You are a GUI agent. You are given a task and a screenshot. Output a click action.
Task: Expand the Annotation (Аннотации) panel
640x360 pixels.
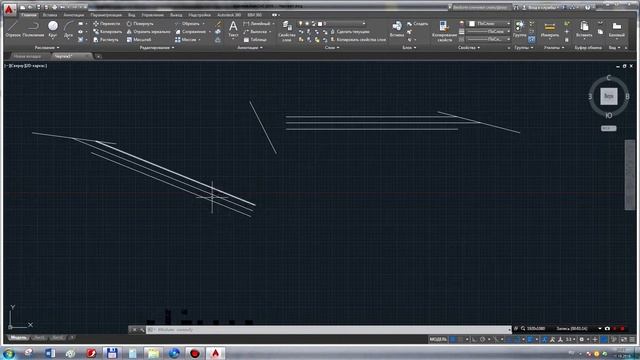pyautogui.click(x=250, y=48)
